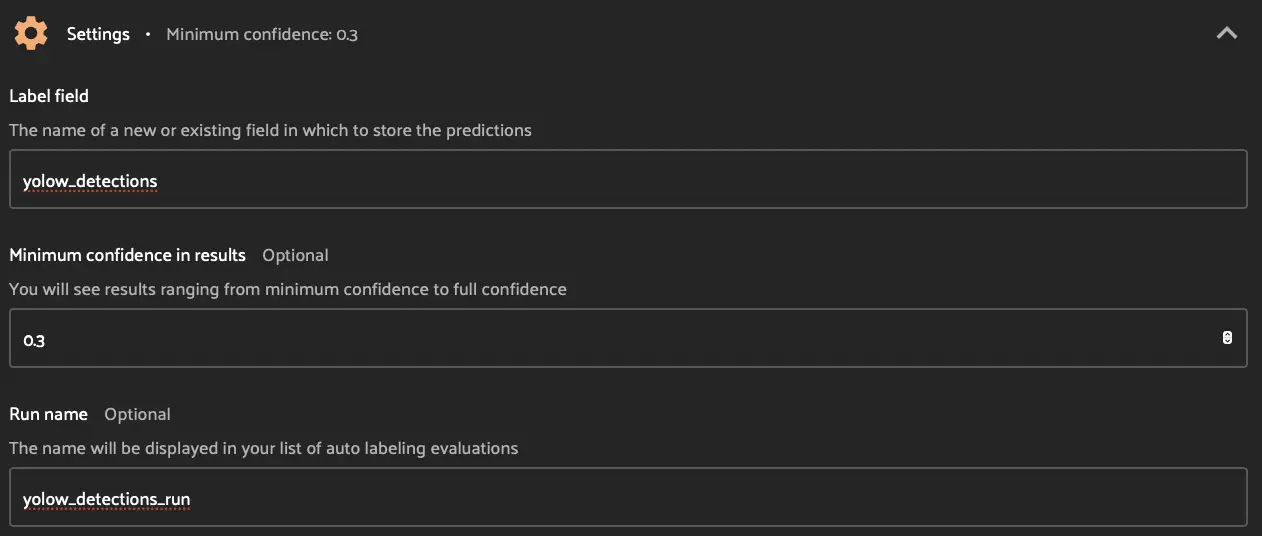Click the Run name description about auto labeling evaluations
The image size is (1262, 536).
pyautogui.click(x=264, y=448)
